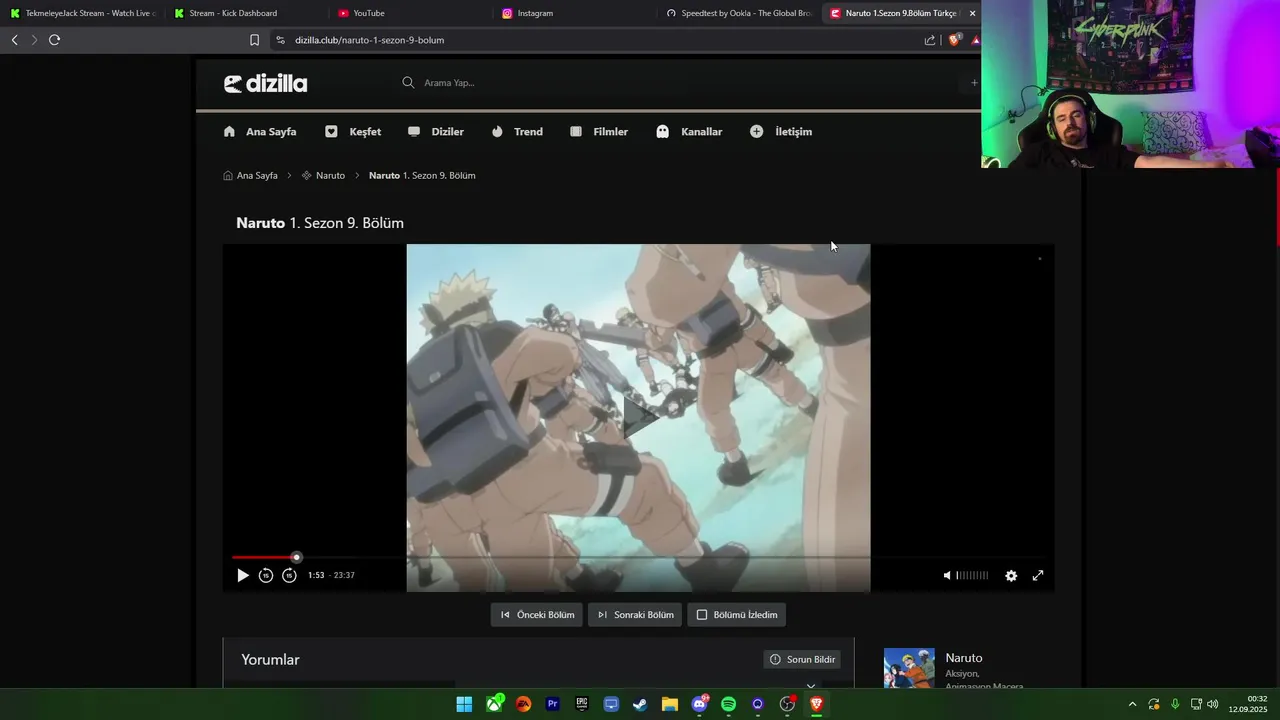Open the Keşfet menu item
1280x720 pixels.
tap(353, 132)
